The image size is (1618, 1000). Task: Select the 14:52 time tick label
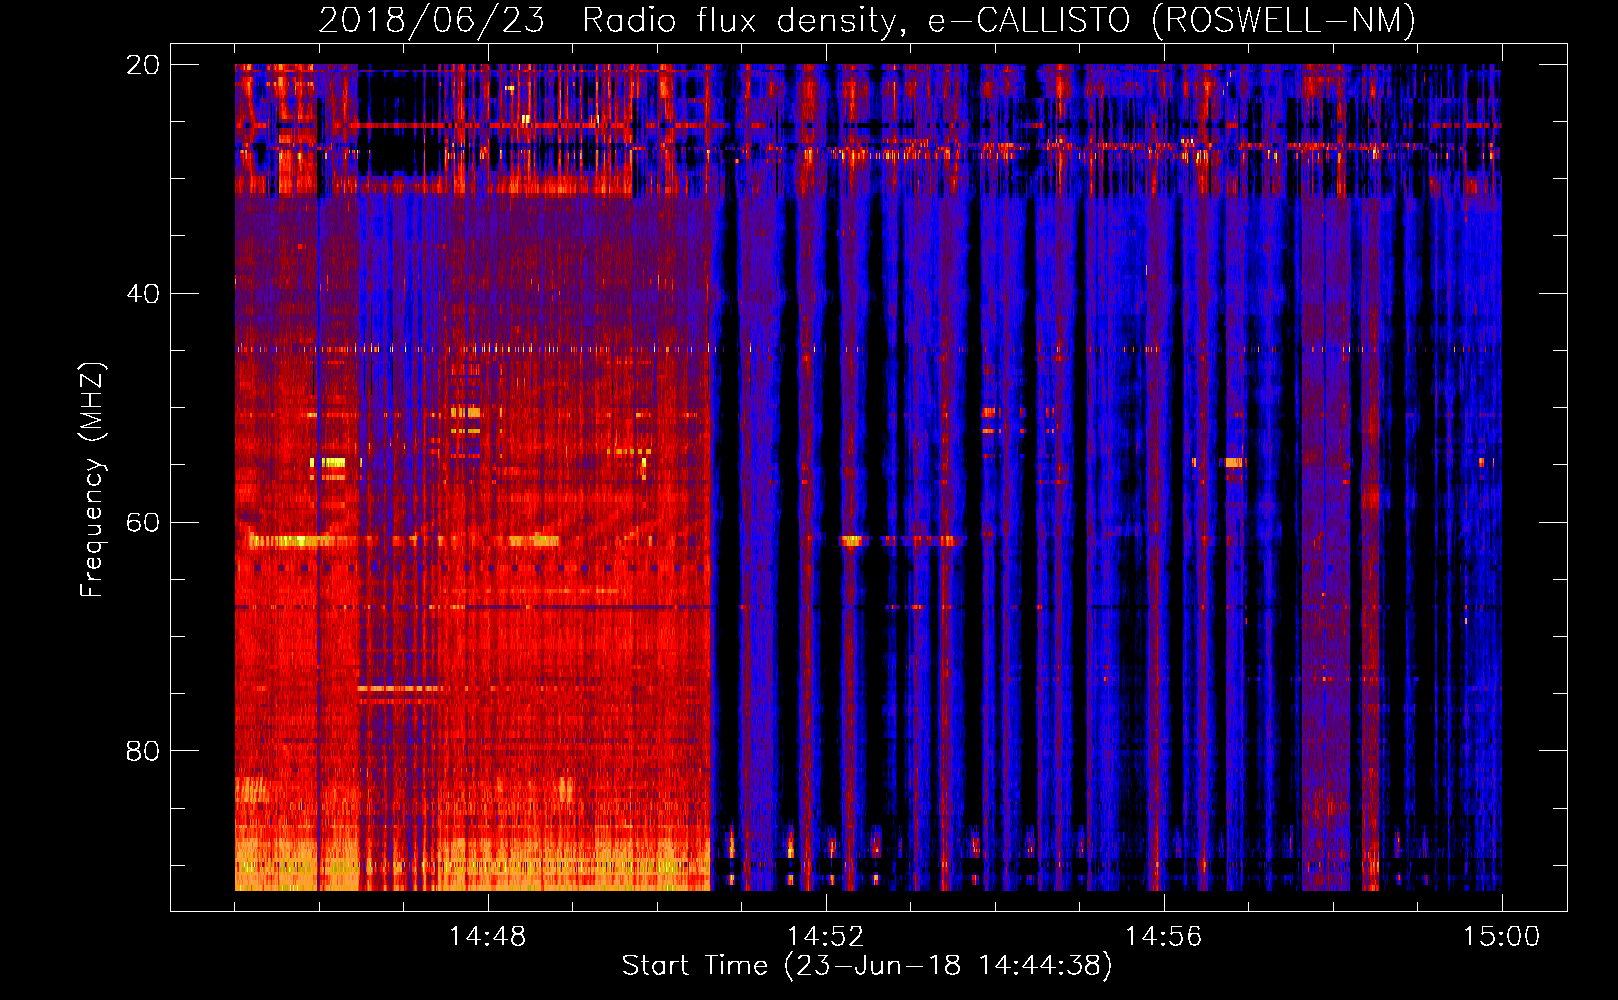pos(825,936)
